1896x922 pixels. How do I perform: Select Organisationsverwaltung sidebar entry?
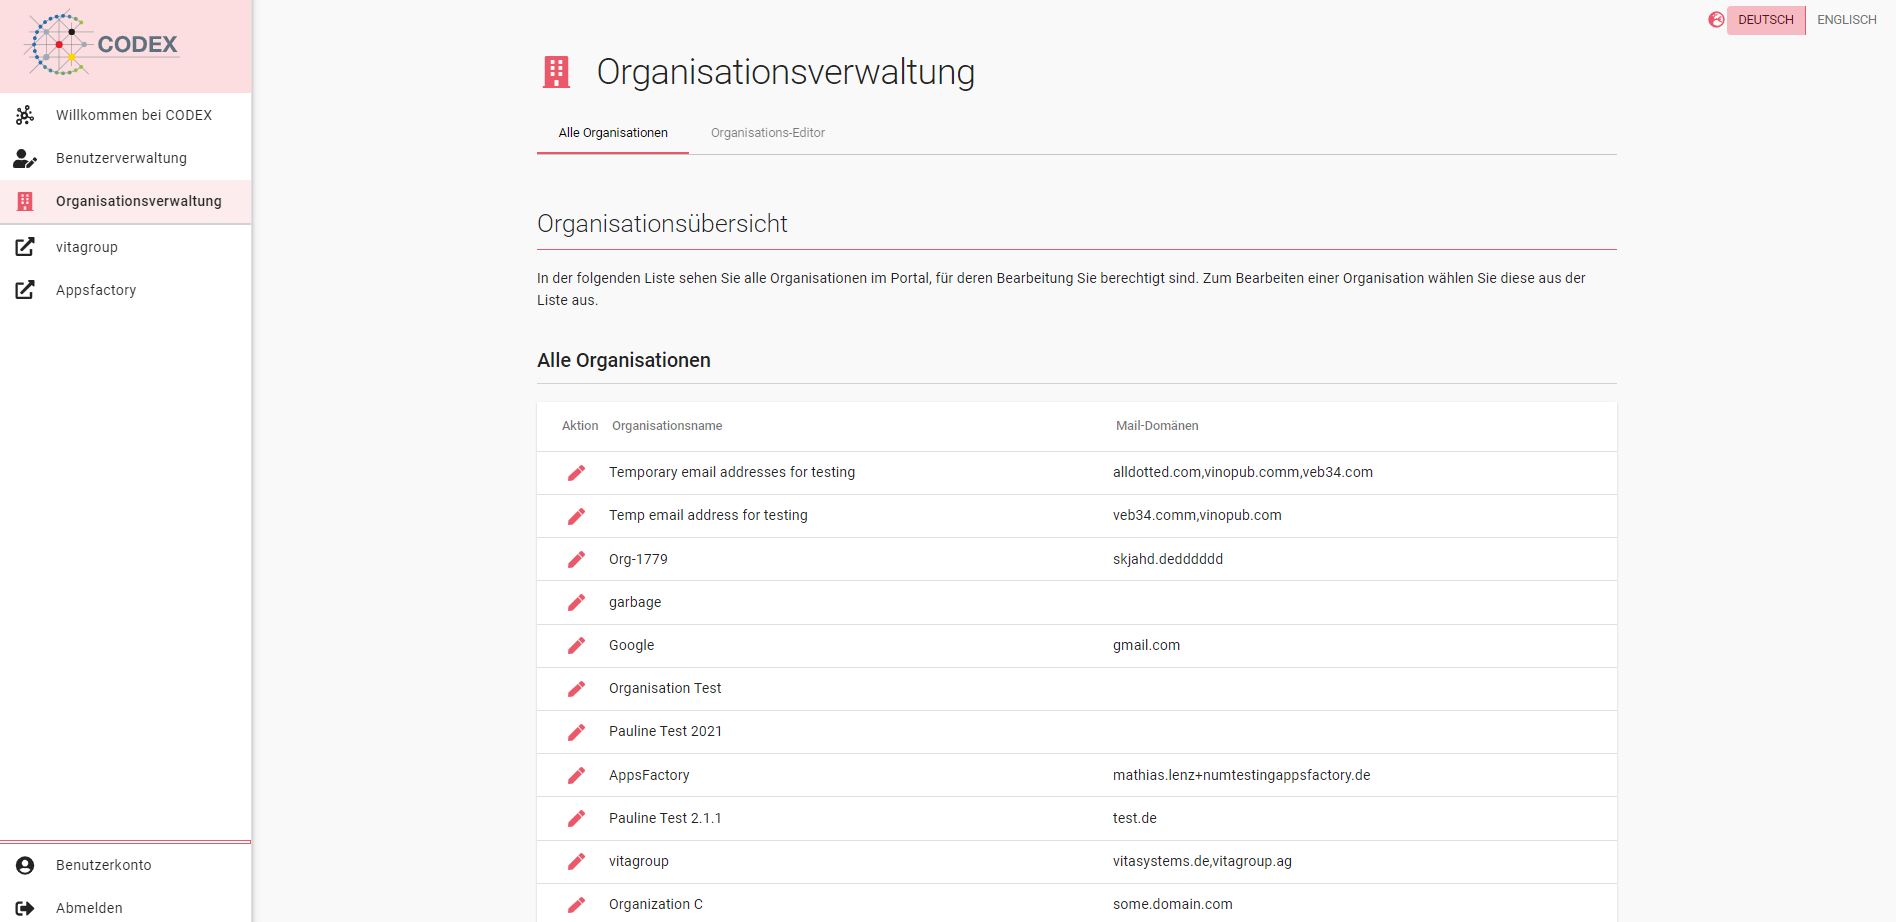126,201
